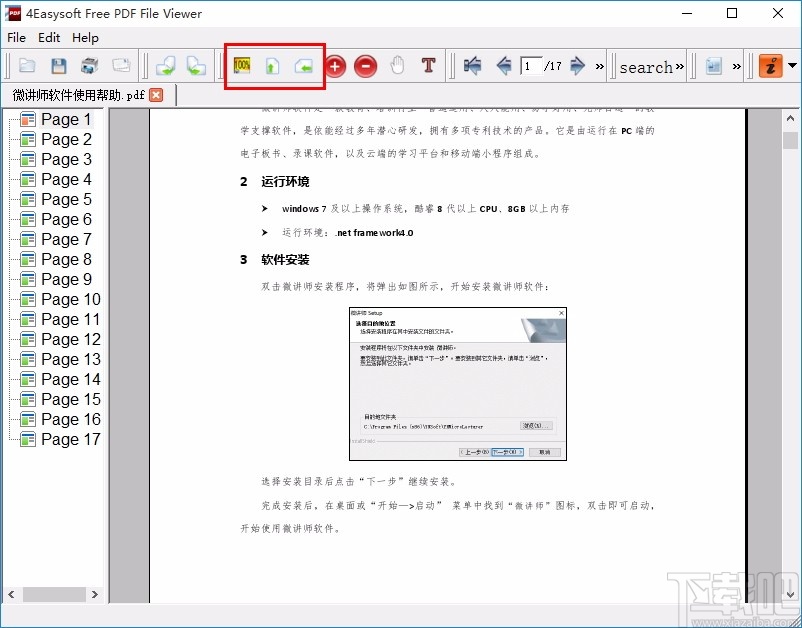
Task: Click the zoom out minus icon
Action: tap(366, 66)
